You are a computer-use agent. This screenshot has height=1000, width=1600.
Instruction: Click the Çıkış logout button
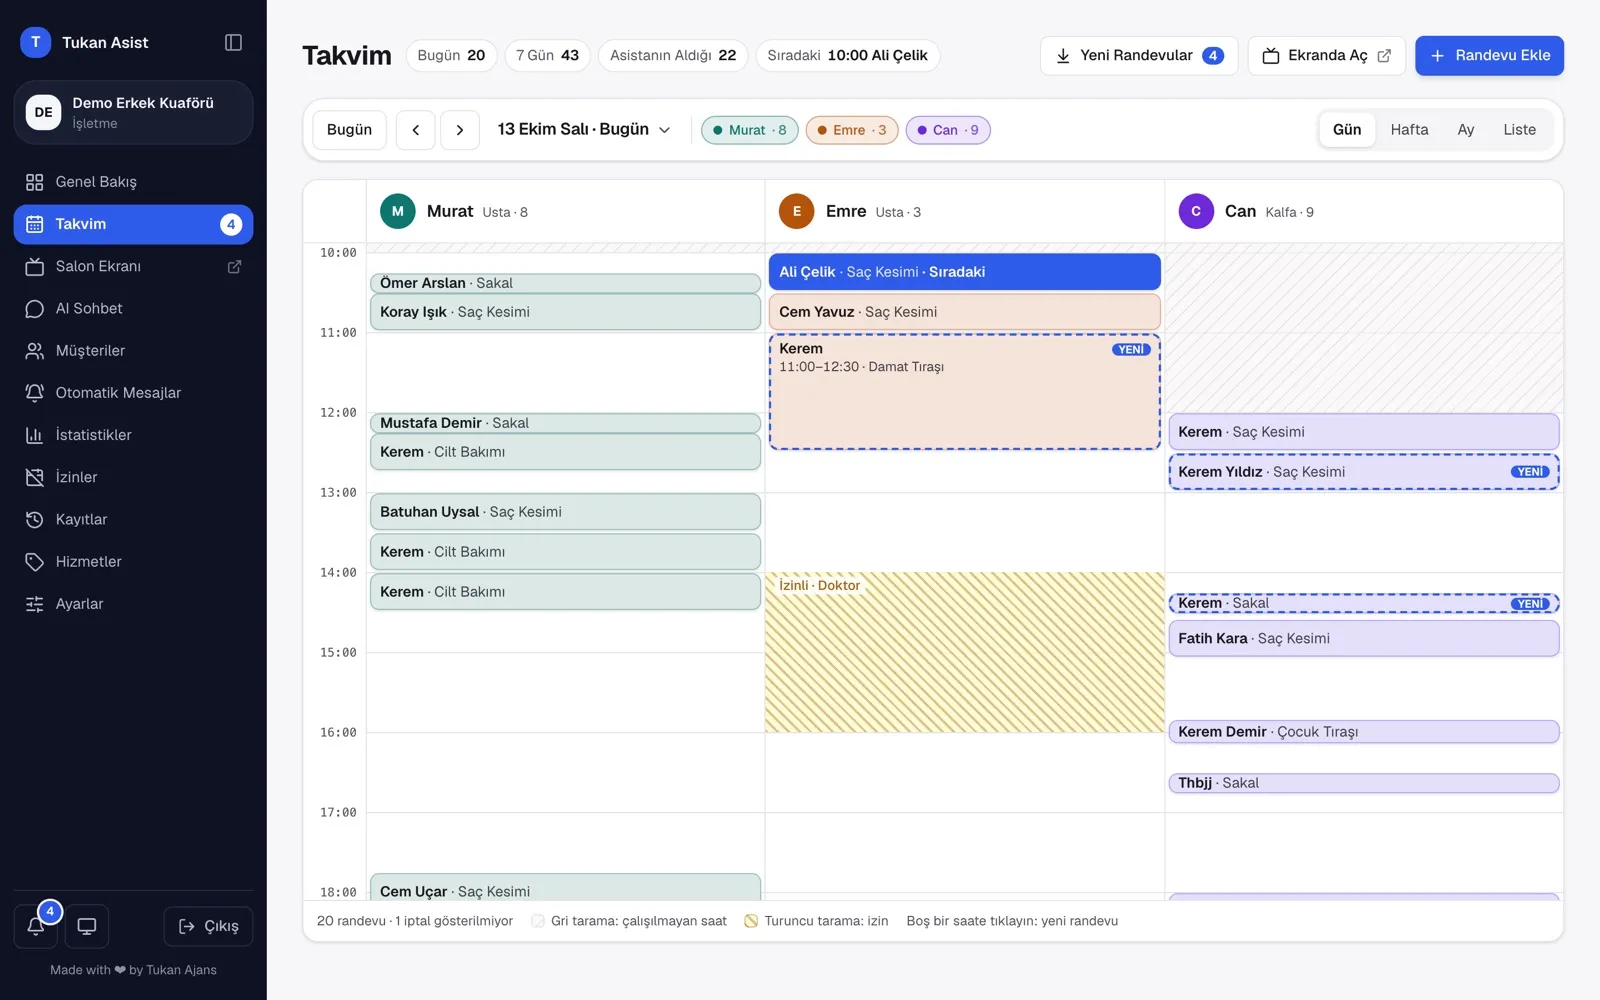pyautogui.click(x=208, y=926)
